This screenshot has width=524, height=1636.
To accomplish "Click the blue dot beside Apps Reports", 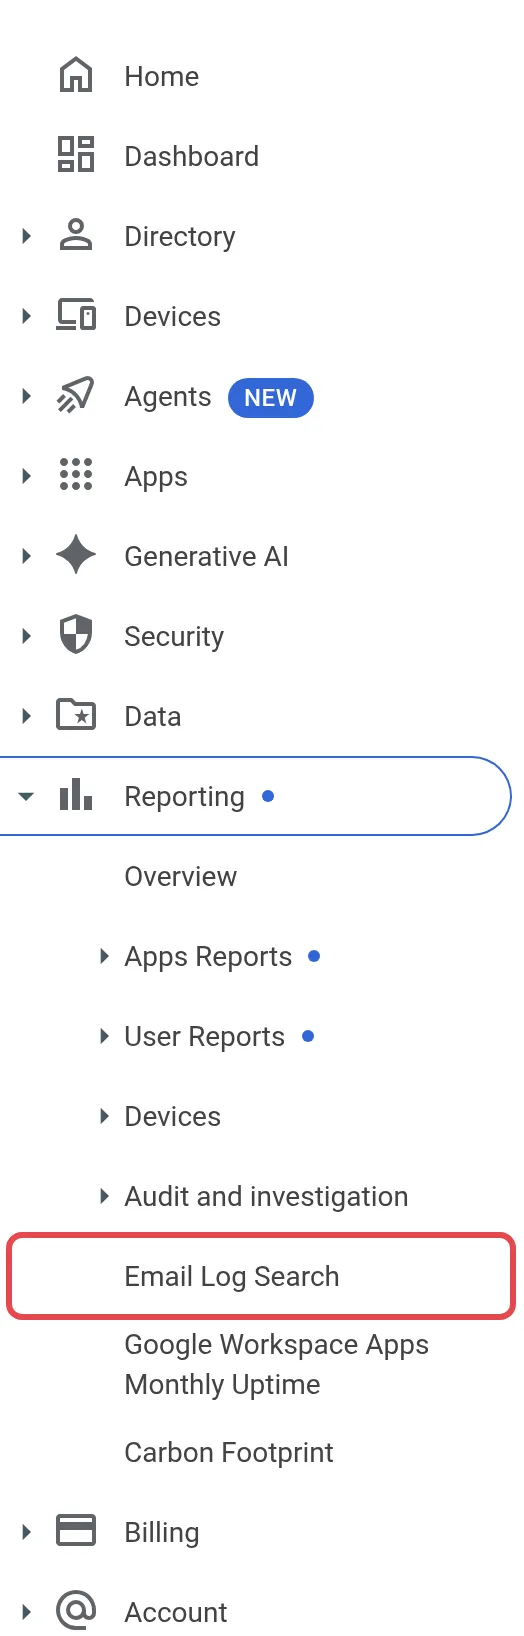I will coord(314,956).
